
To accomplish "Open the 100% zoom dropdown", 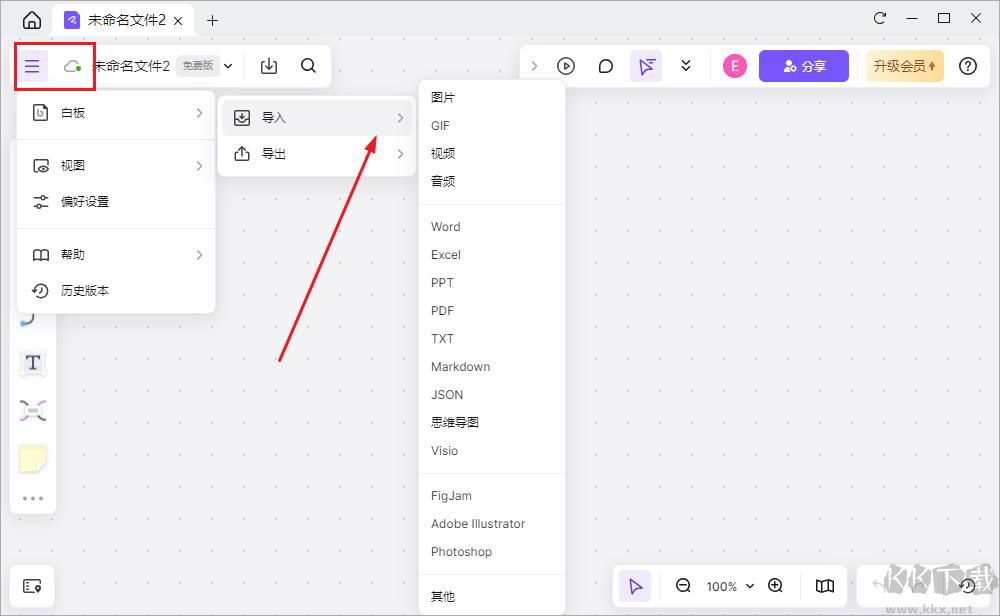I will coord(729,586).
